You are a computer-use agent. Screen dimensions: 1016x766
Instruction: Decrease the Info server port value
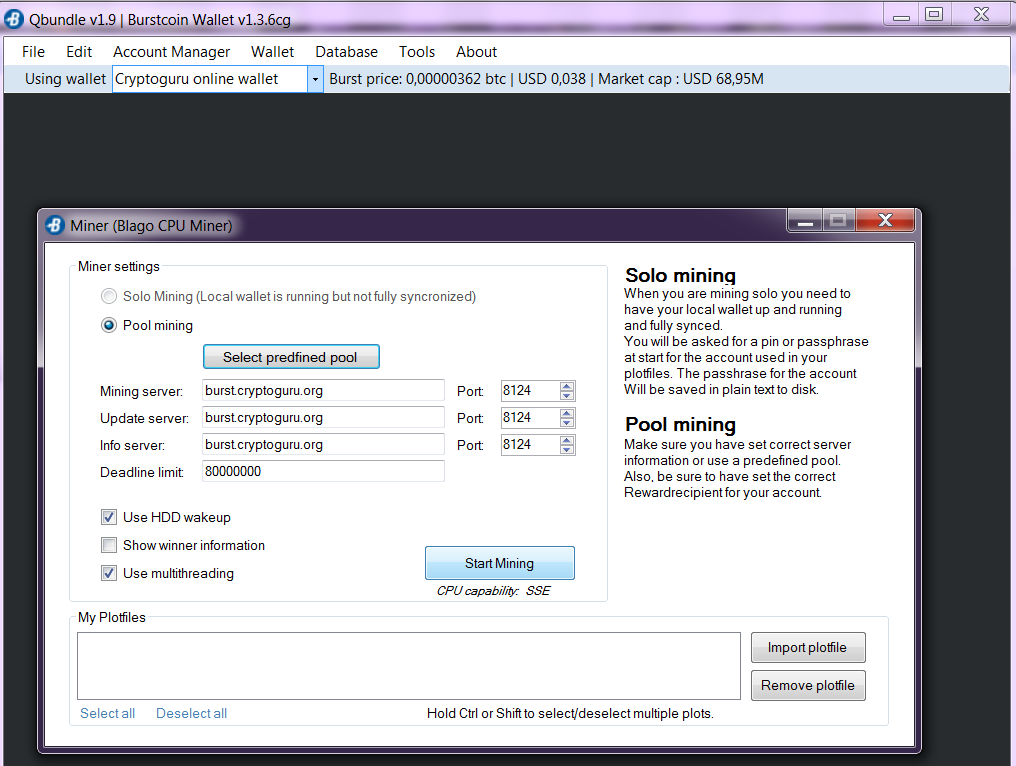(x=567, y=450)
